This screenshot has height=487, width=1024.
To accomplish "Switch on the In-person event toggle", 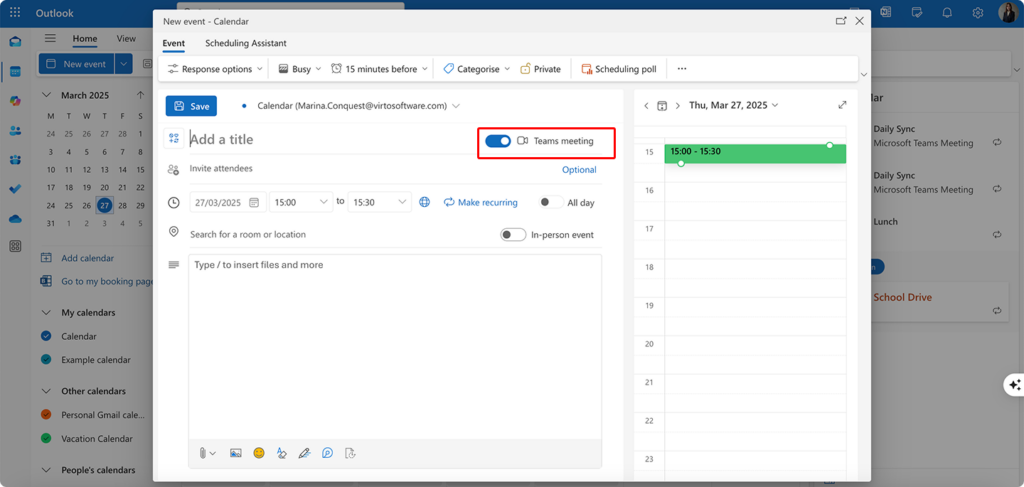I will click(x=512, y=235).
